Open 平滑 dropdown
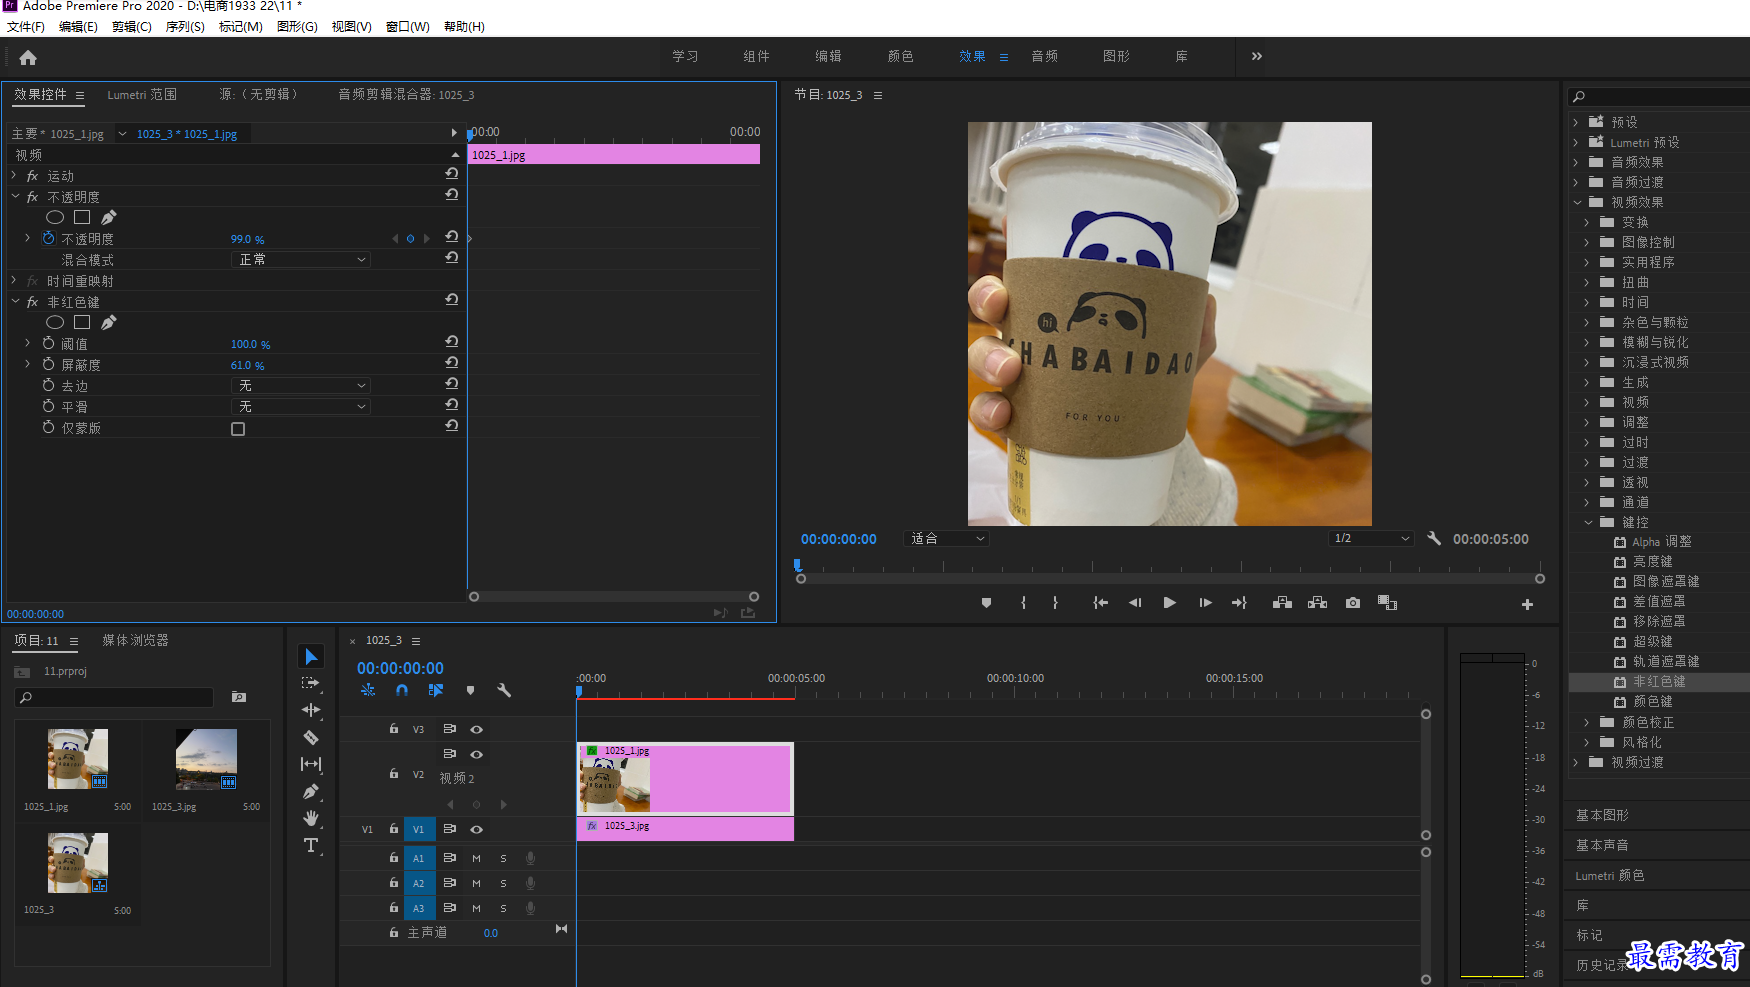This screenshot has height=987, width=1750. coord(301,406)
